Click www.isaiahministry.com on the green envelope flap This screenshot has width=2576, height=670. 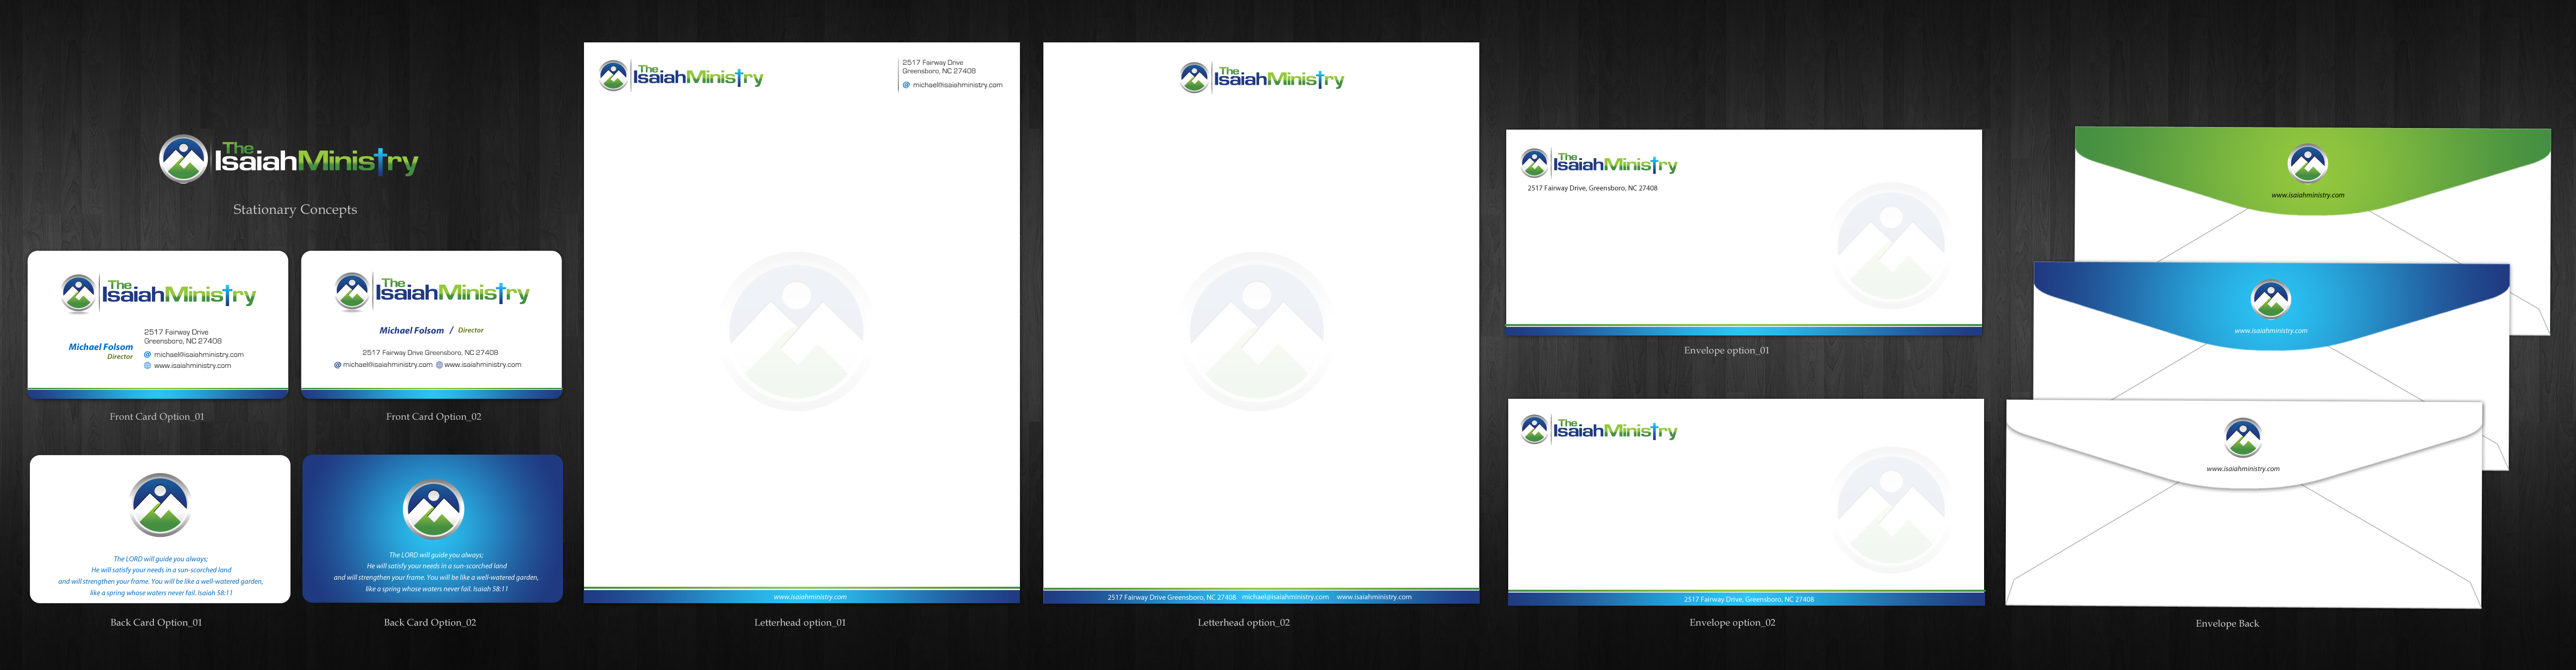tap(2307, 195)
